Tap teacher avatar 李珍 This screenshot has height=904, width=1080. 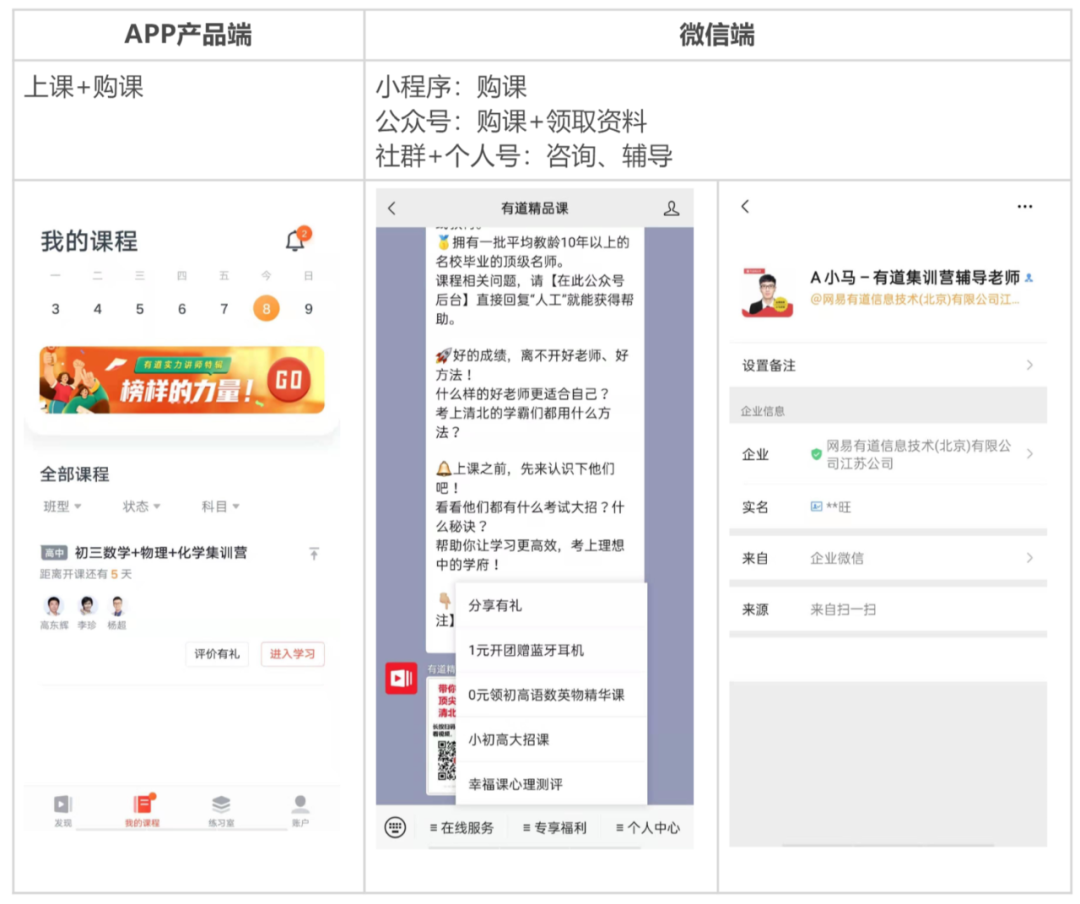coord(87,606)
